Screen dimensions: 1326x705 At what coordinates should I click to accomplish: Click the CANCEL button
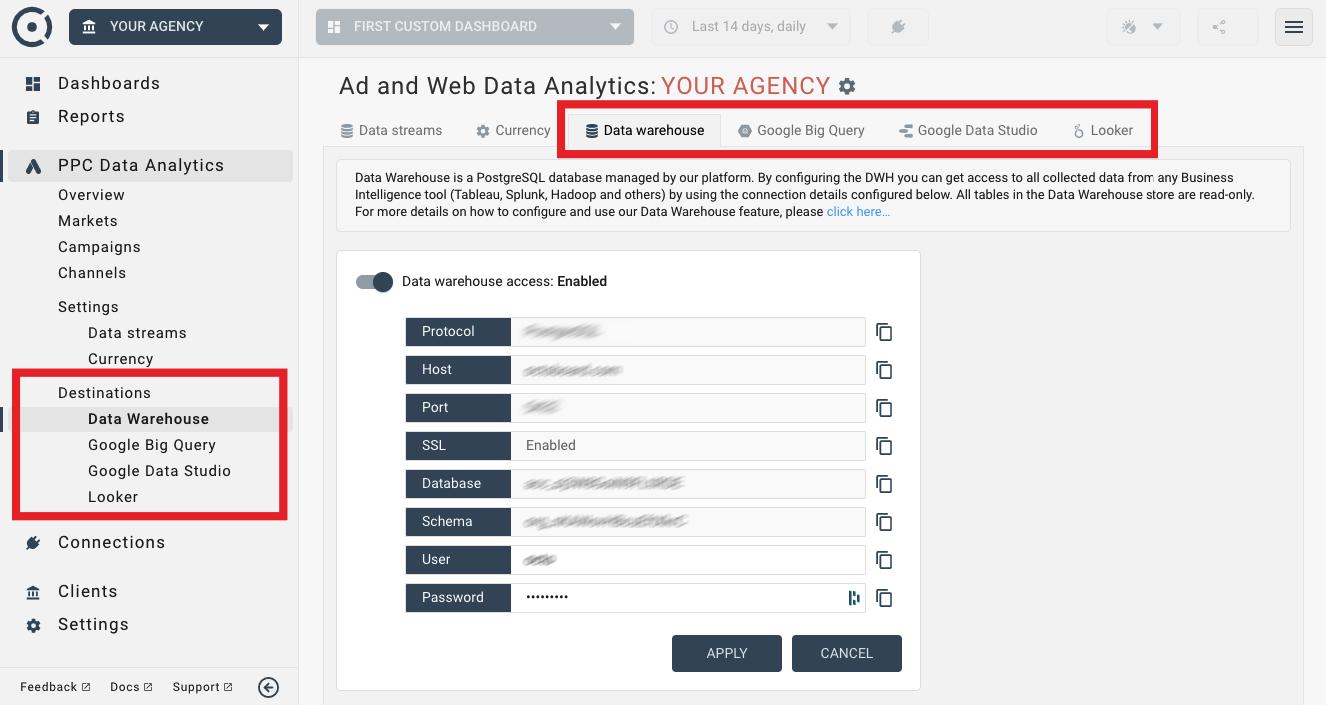click(x=847, y=653)
